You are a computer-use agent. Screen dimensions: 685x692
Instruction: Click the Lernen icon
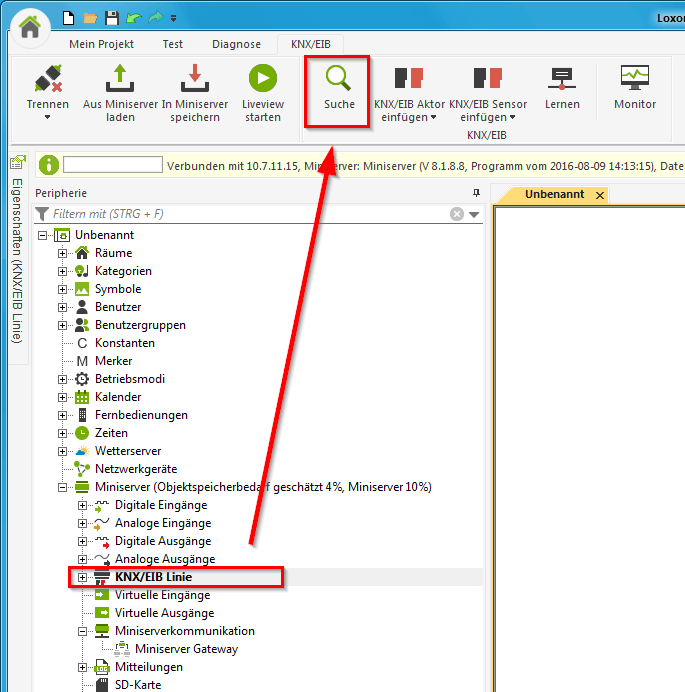pos(562,79)
